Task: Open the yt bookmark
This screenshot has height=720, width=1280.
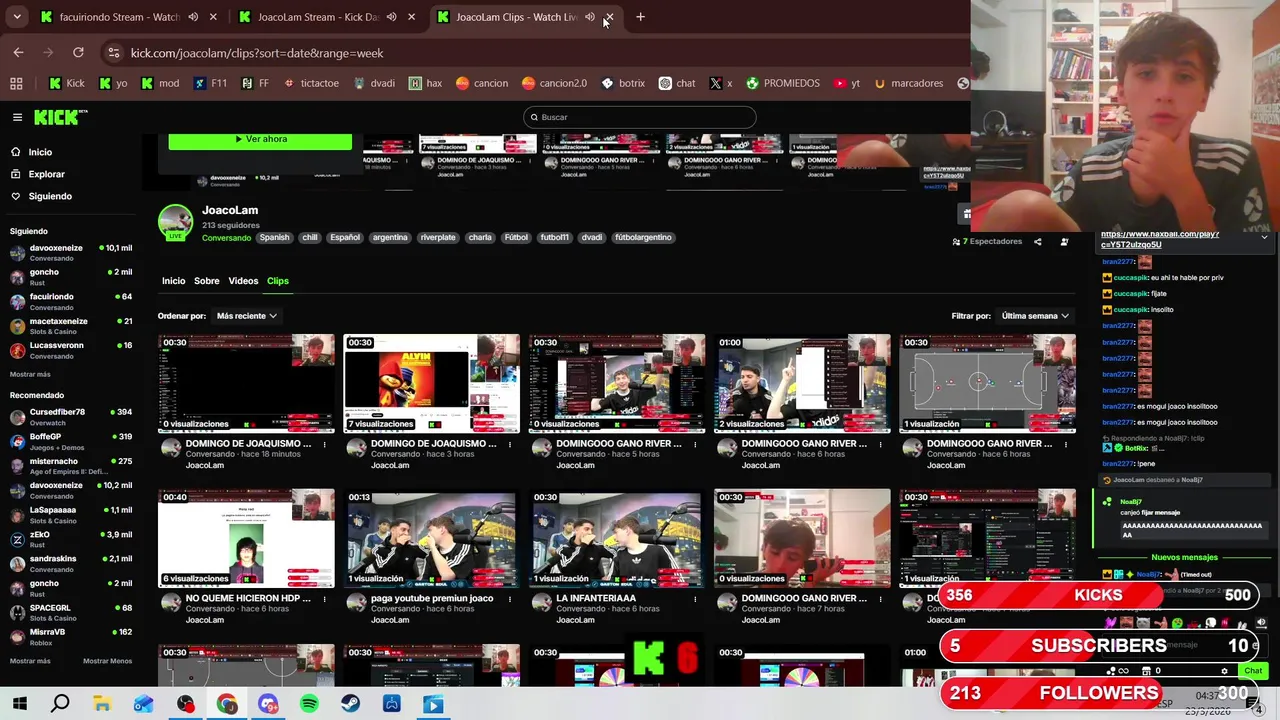Action: (847, 83)
